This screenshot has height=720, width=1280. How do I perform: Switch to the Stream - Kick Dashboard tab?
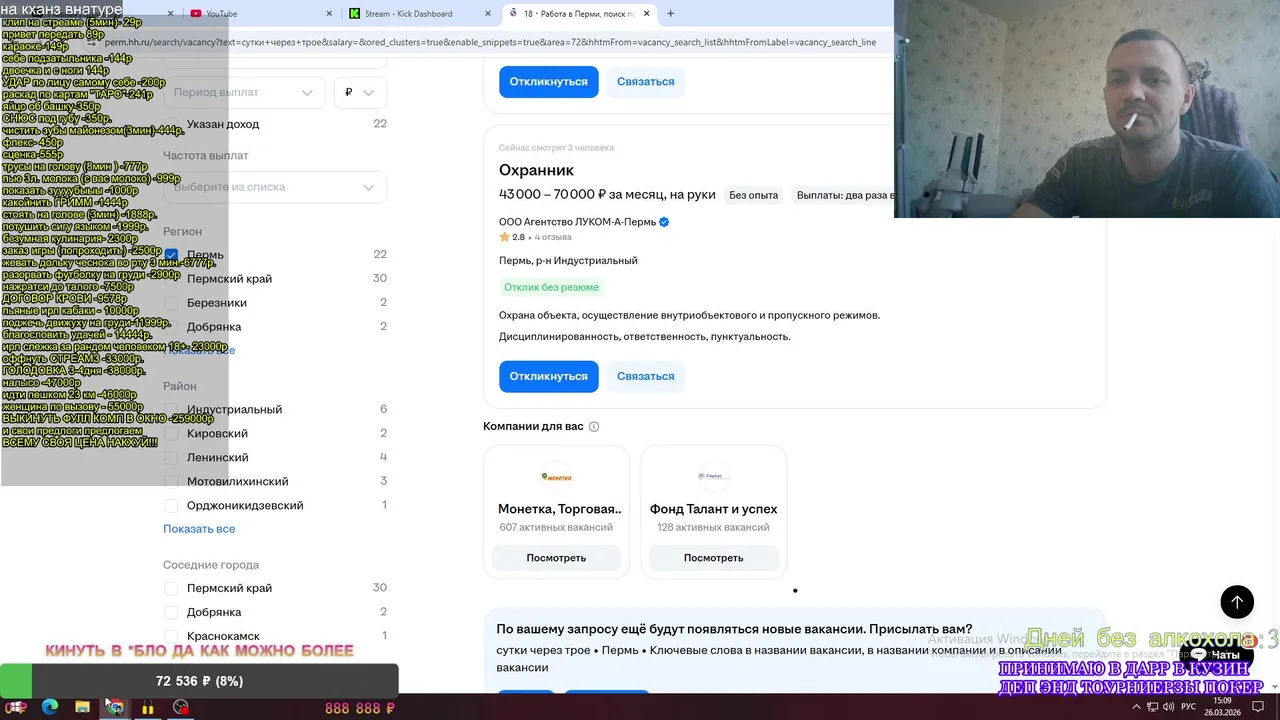tap(418, 14)
